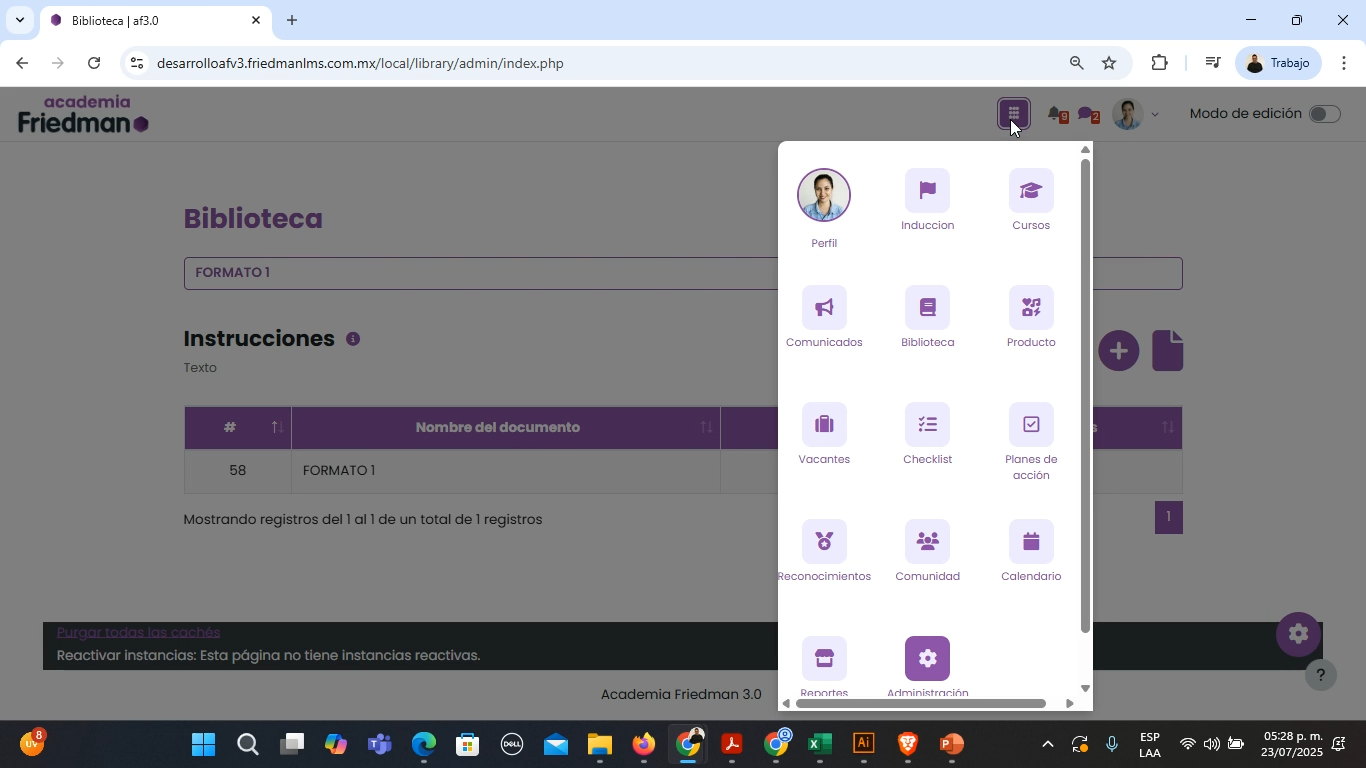
Task: Click the address bar URL
Action: tap(360, 63)
